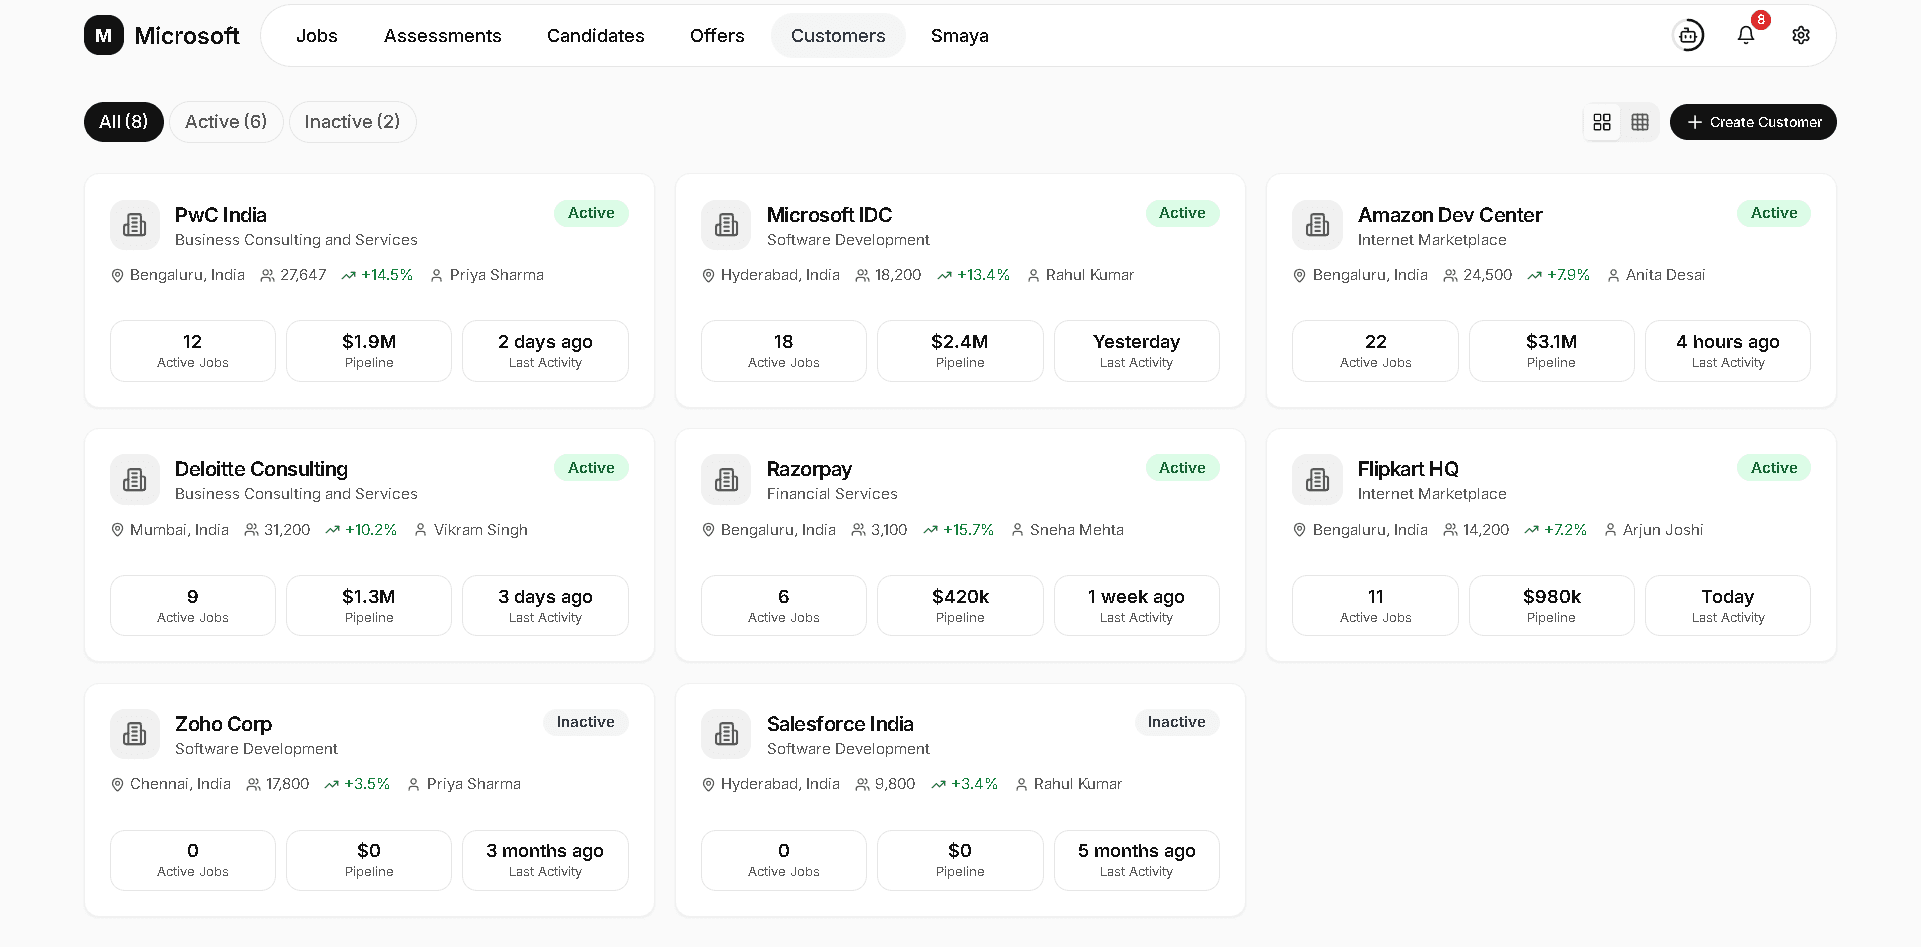Open the Assessments tab

click(x=443, y=36)
